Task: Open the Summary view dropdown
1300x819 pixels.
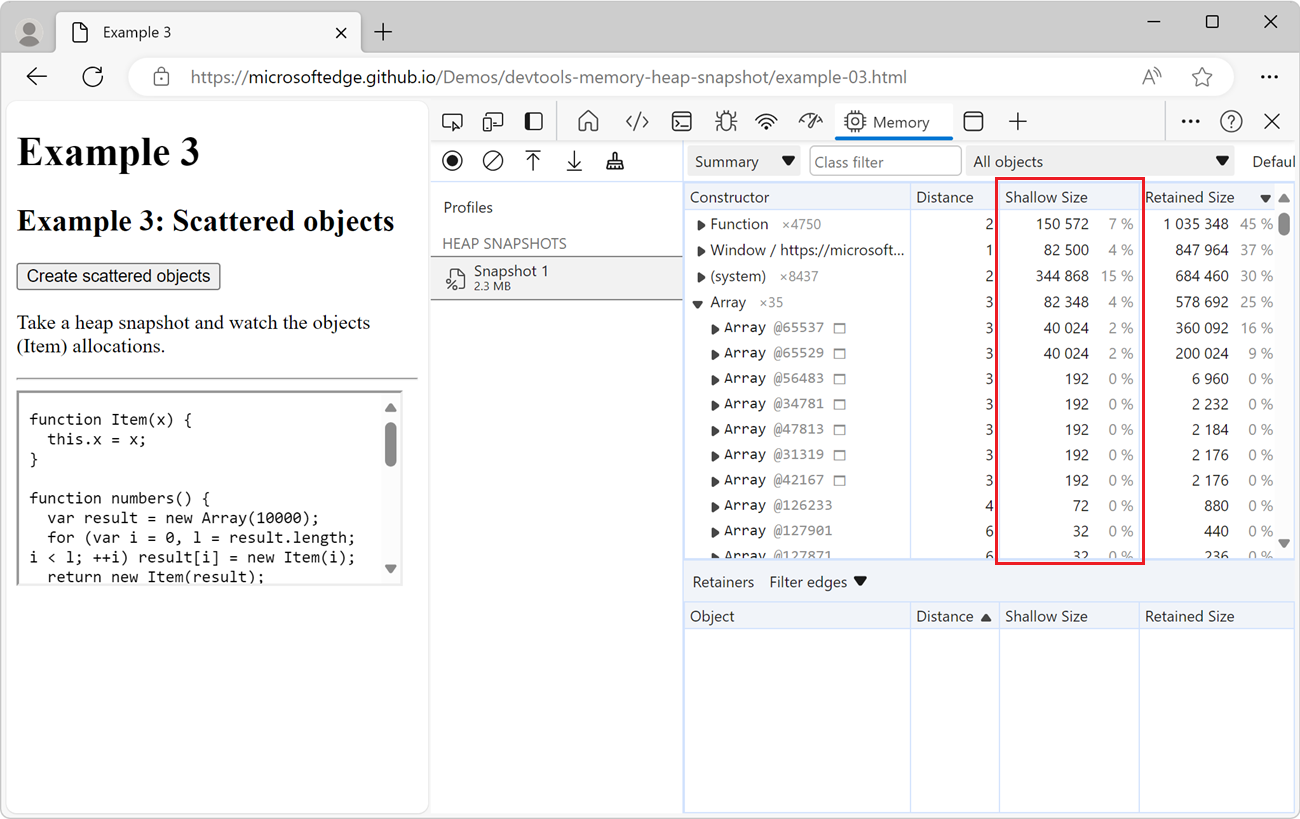Action: point(744,161)
